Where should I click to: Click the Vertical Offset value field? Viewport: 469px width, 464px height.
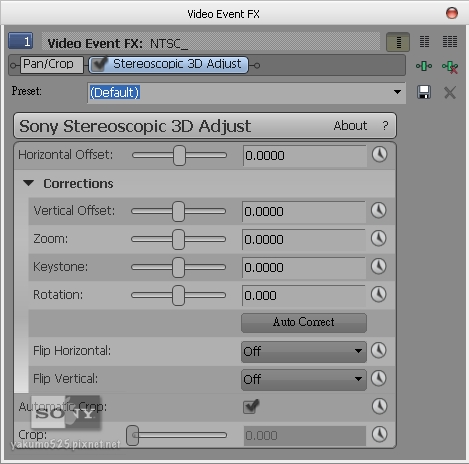pos(304,212)
